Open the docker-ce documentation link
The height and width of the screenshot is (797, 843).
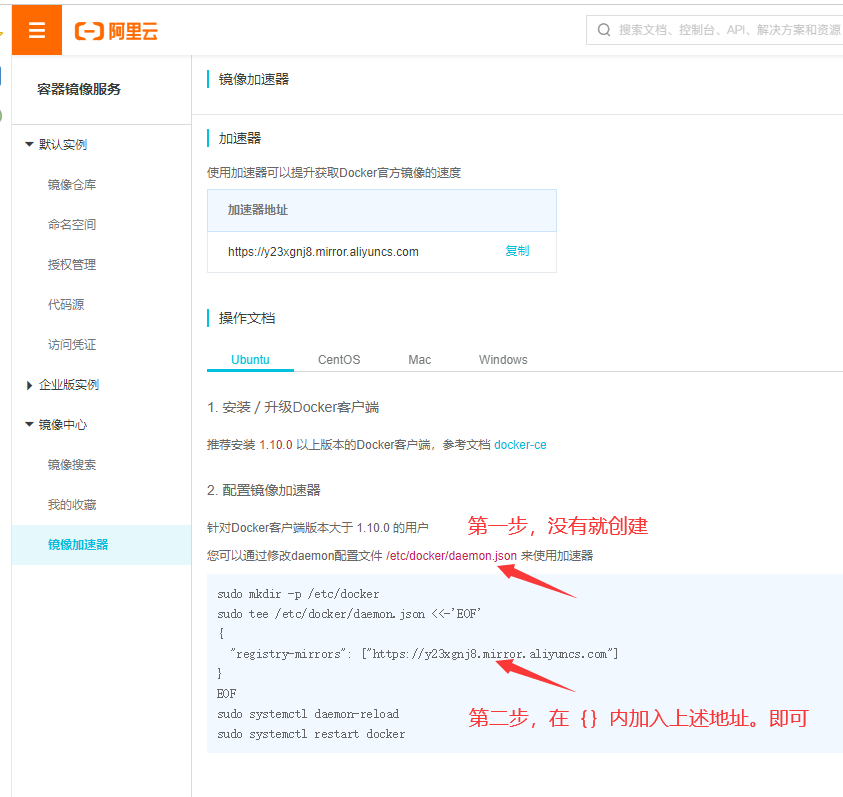point(520,445)
